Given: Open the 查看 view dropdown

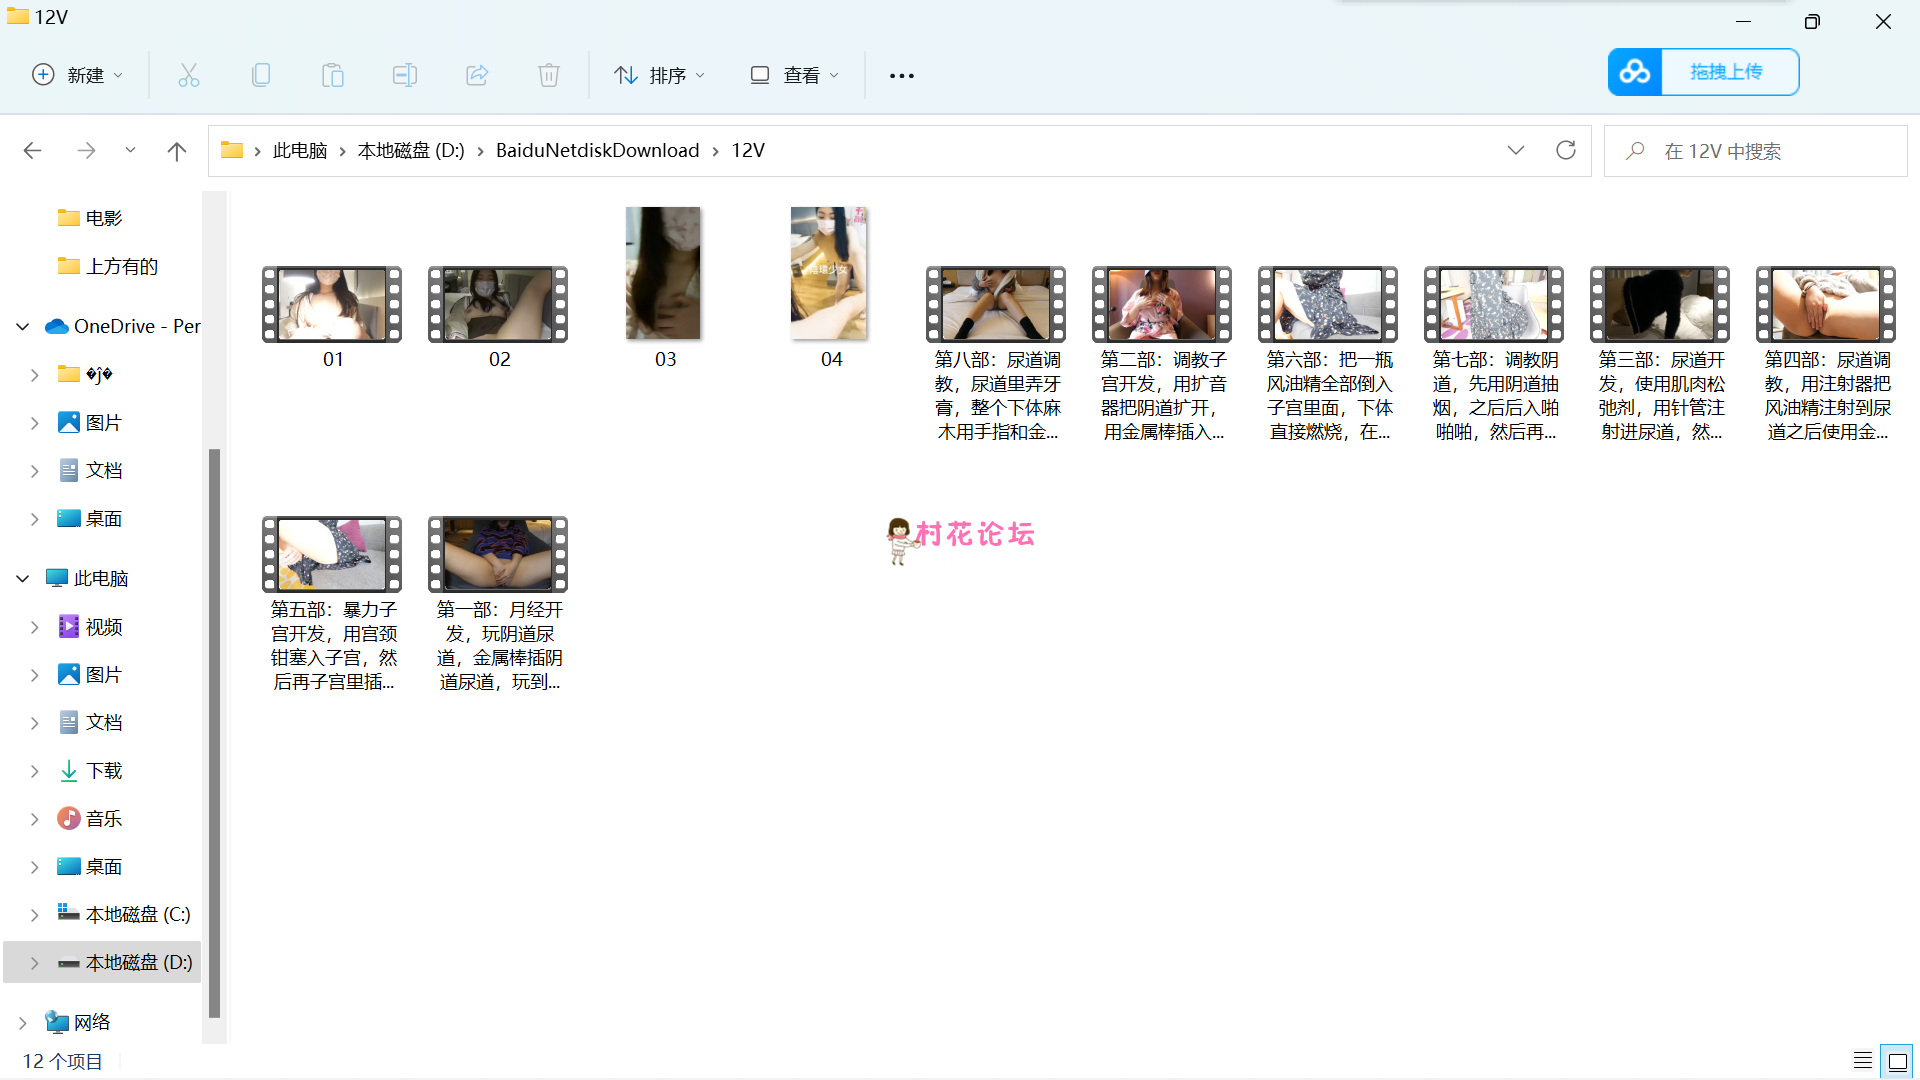Looking at the screenshot, I should (x=793, y=75).
